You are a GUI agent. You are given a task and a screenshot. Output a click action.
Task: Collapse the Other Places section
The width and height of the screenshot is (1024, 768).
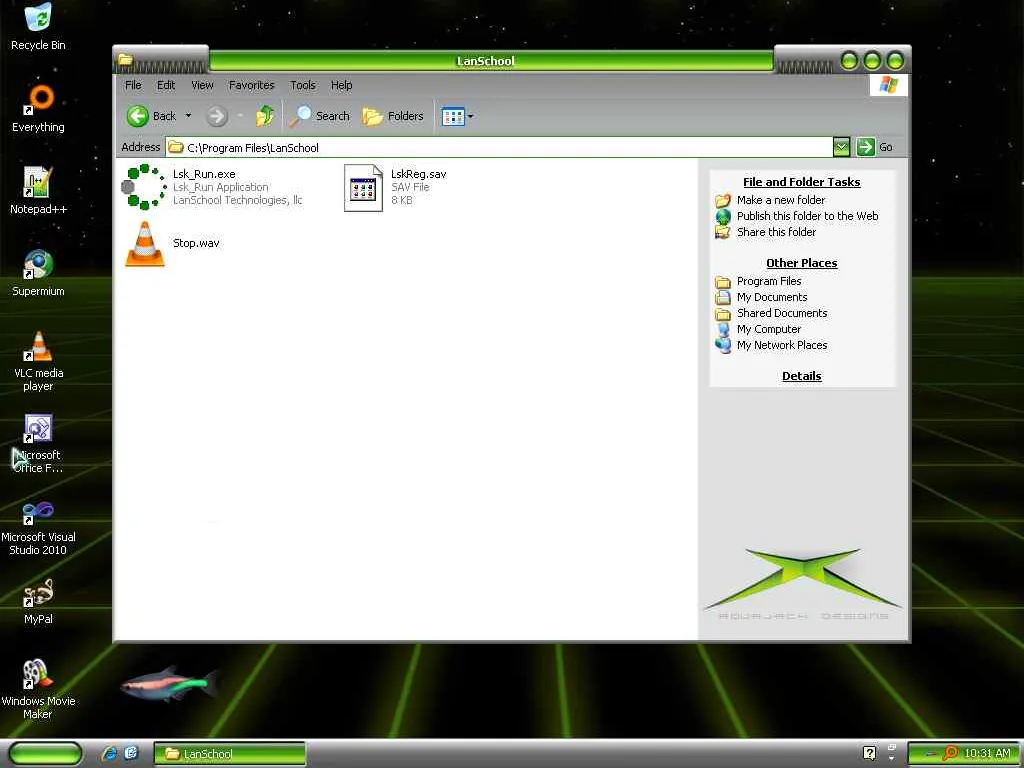click(x=801, y=263)
